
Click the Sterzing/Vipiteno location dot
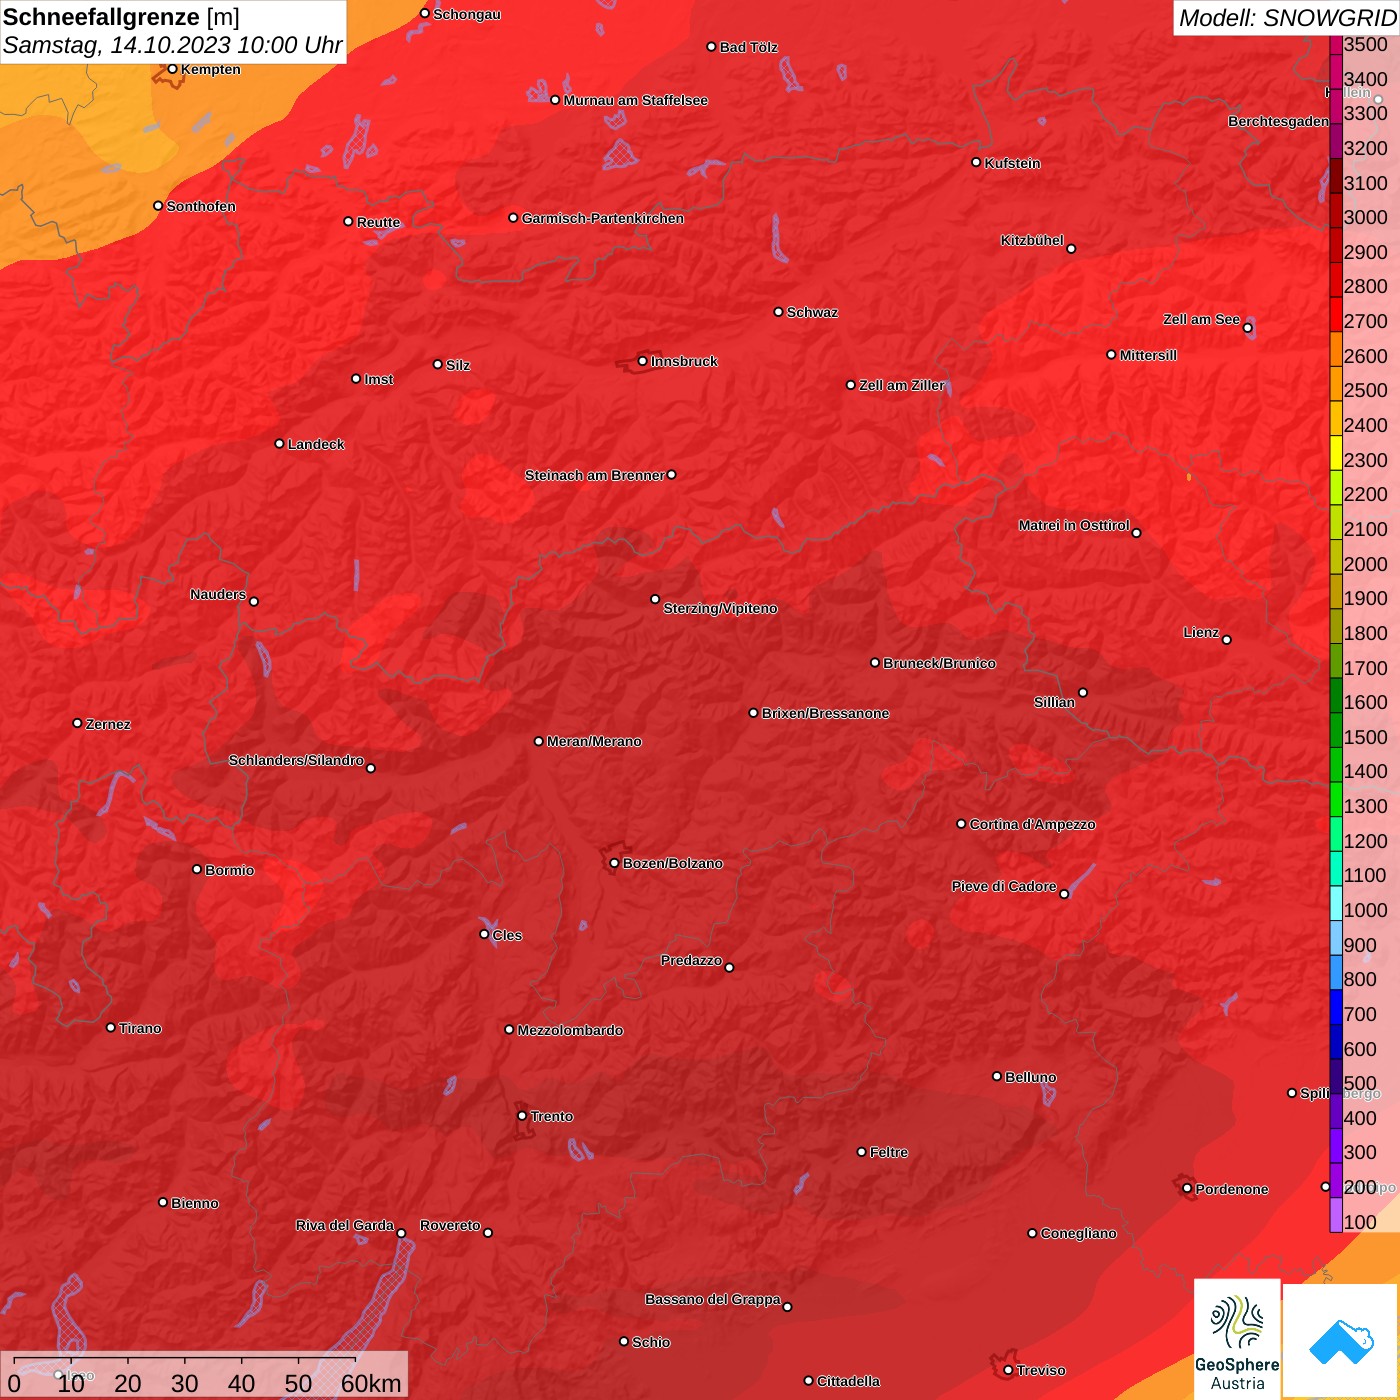655,599
